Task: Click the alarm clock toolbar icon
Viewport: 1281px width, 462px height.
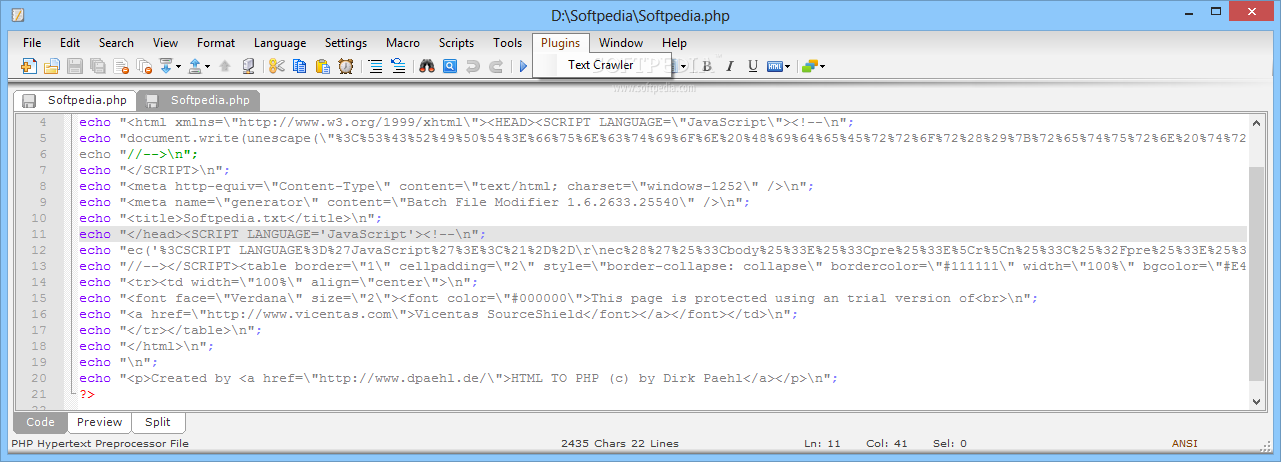Action: (x=346, y=67)
